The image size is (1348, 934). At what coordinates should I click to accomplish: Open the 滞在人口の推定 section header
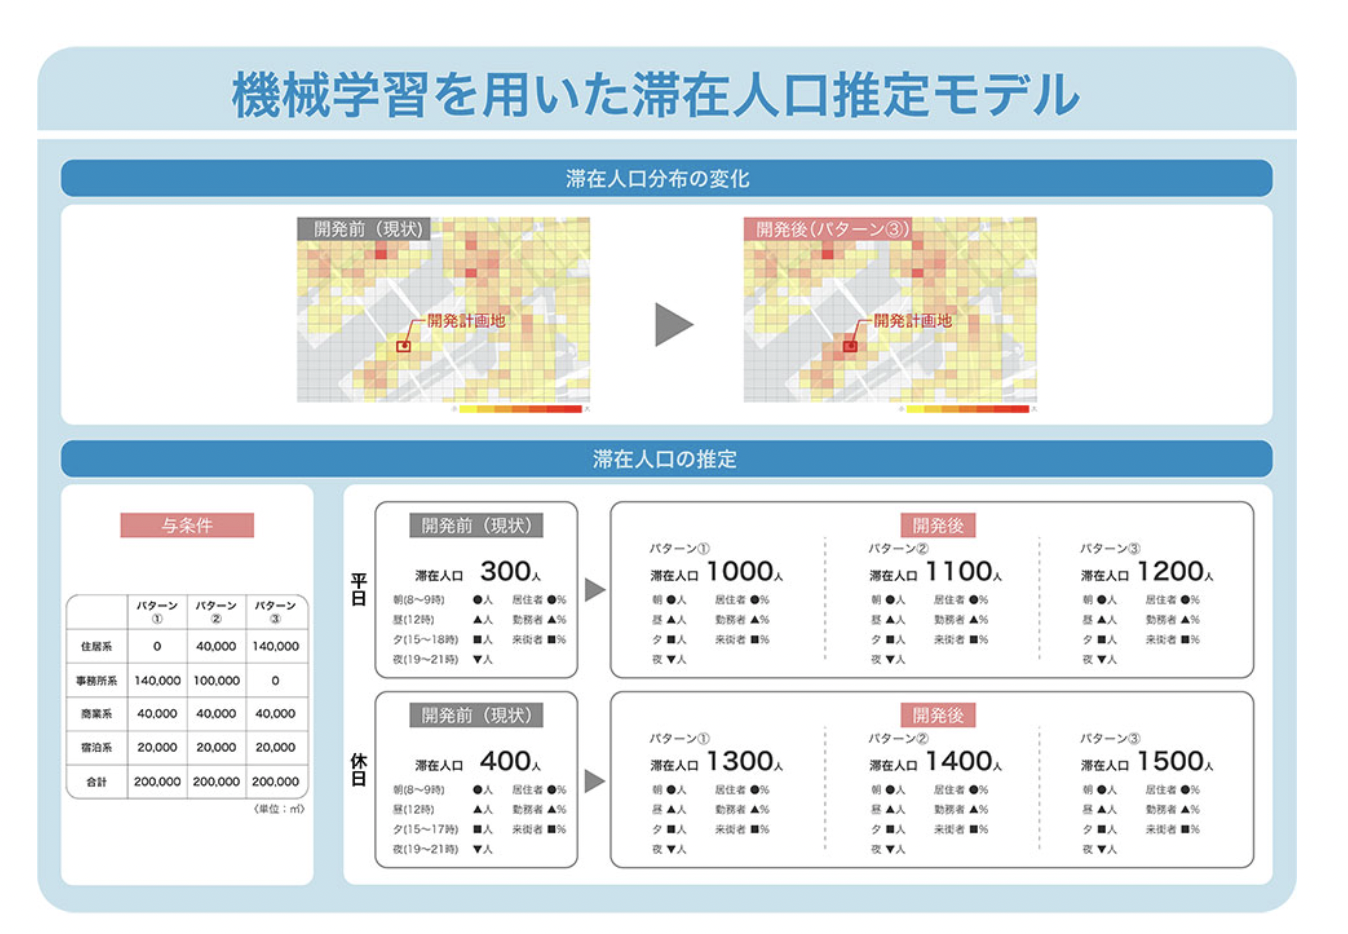coord(666,459)
